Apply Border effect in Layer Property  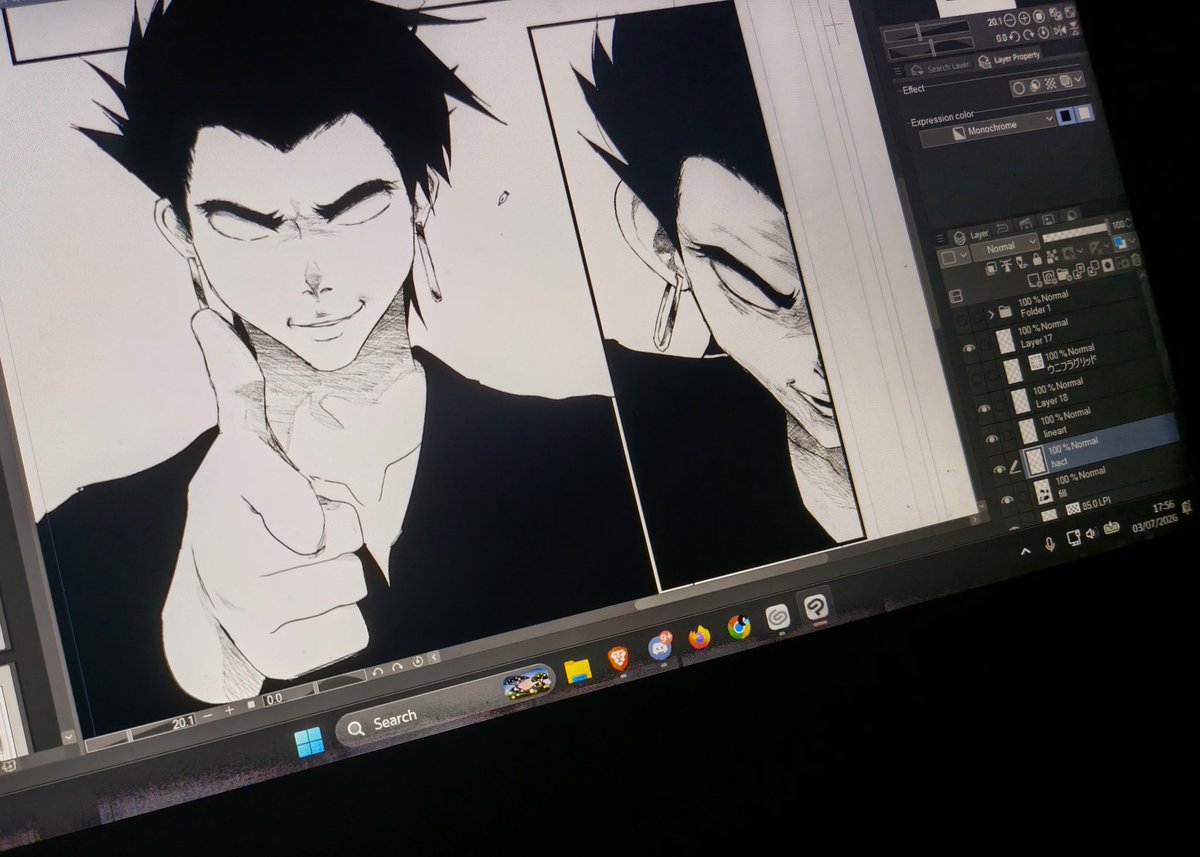tap(1019, 88)
